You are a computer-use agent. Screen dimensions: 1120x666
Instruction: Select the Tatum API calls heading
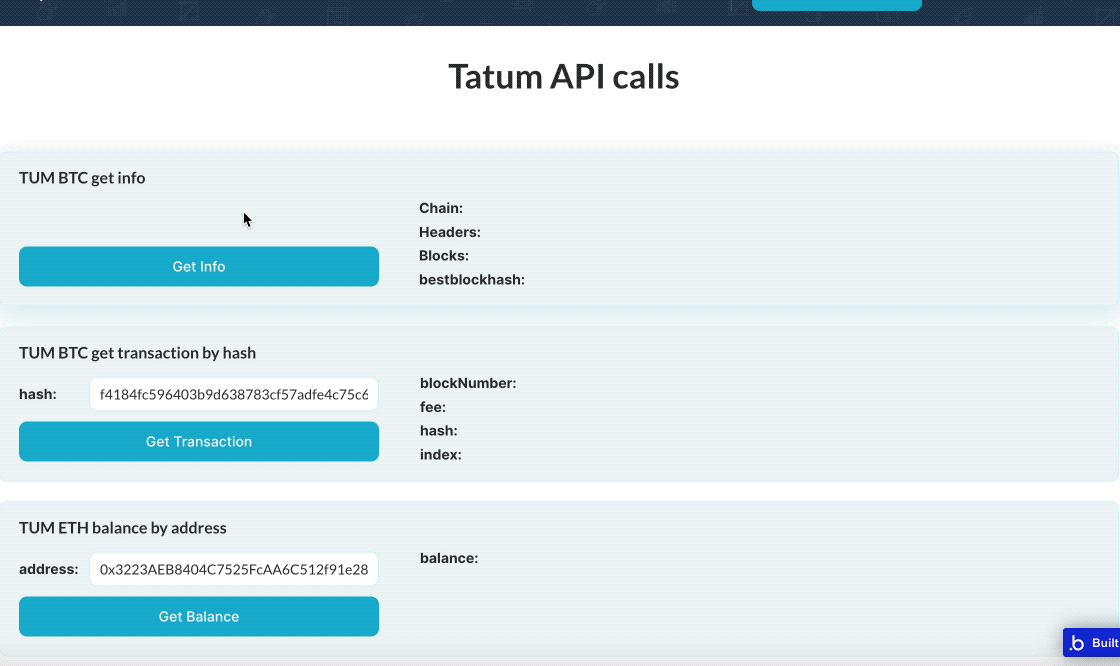[564, 76]
